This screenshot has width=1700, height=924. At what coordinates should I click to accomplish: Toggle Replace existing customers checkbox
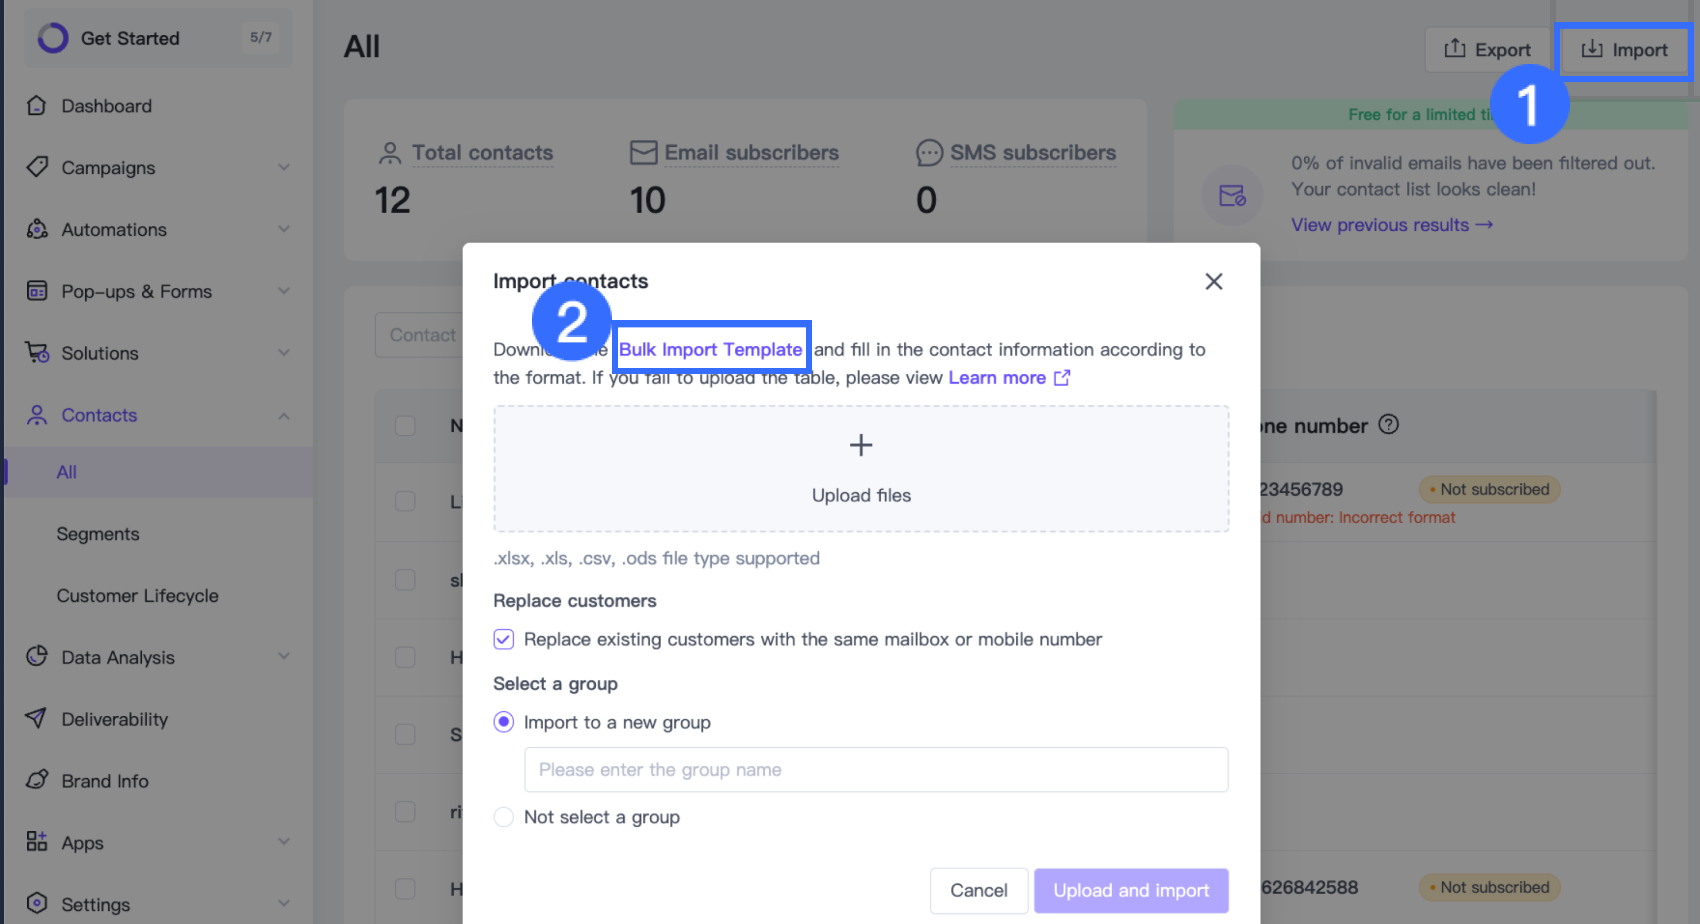tap(504, 639)
